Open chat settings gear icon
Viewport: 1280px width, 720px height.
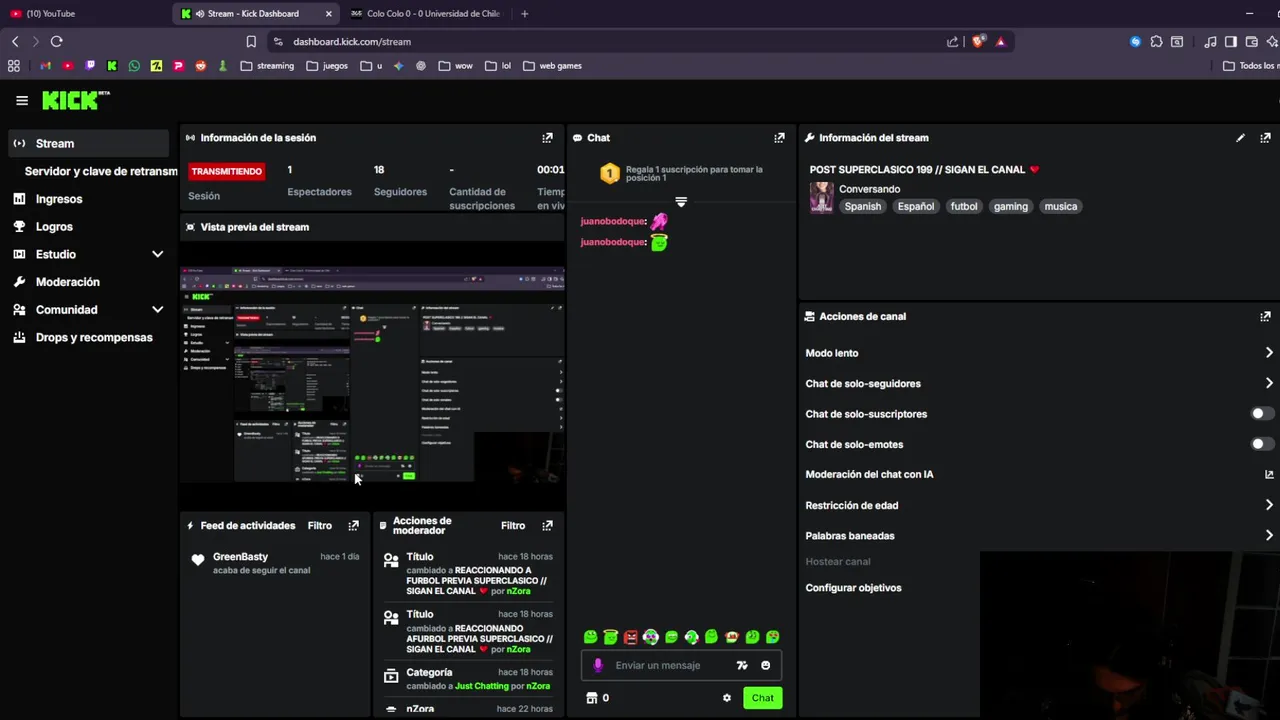(727, 698)
